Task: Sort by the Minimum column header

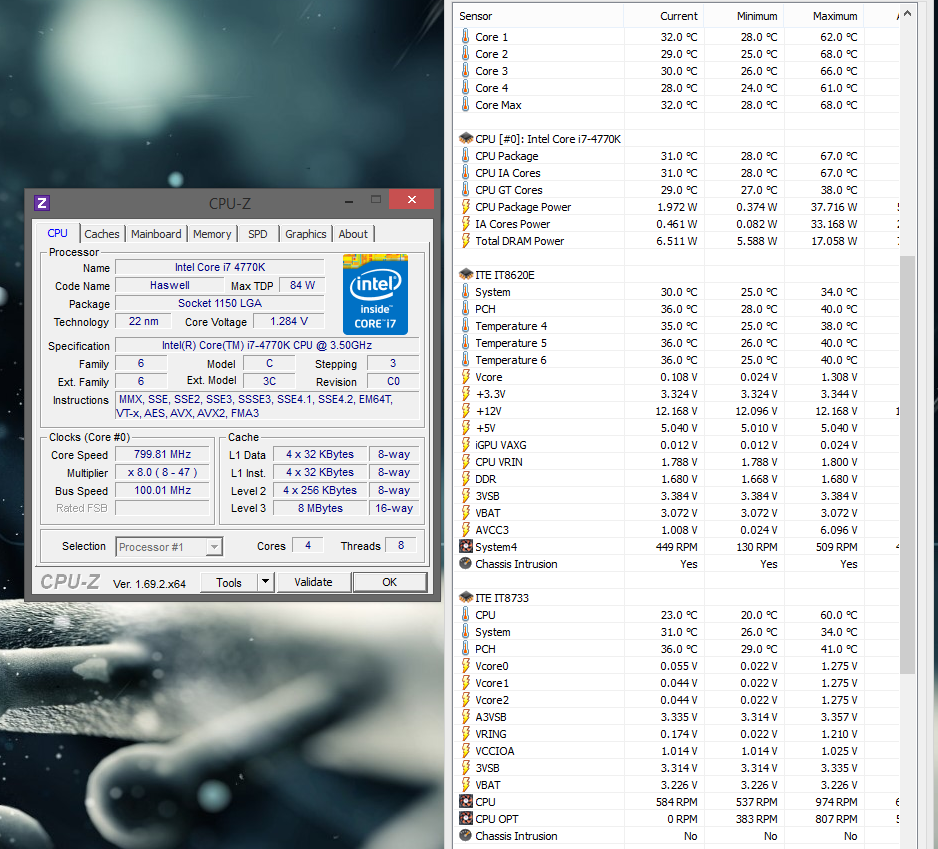Action: point(744,16)
